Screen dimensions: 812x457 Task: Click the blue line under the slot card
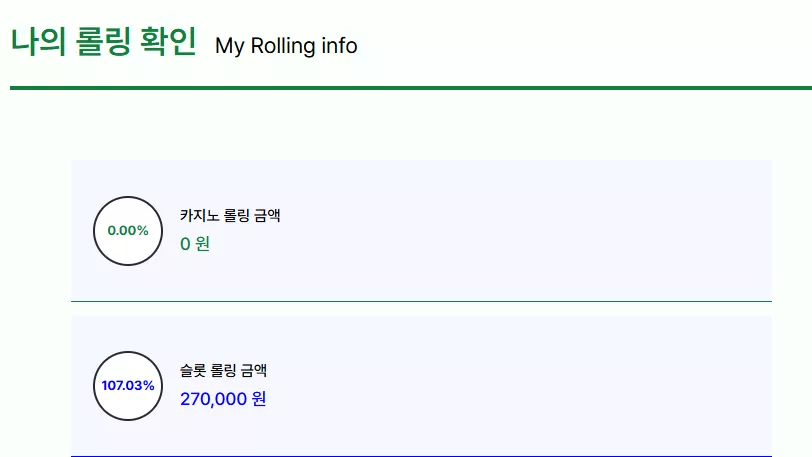(421, 456)
